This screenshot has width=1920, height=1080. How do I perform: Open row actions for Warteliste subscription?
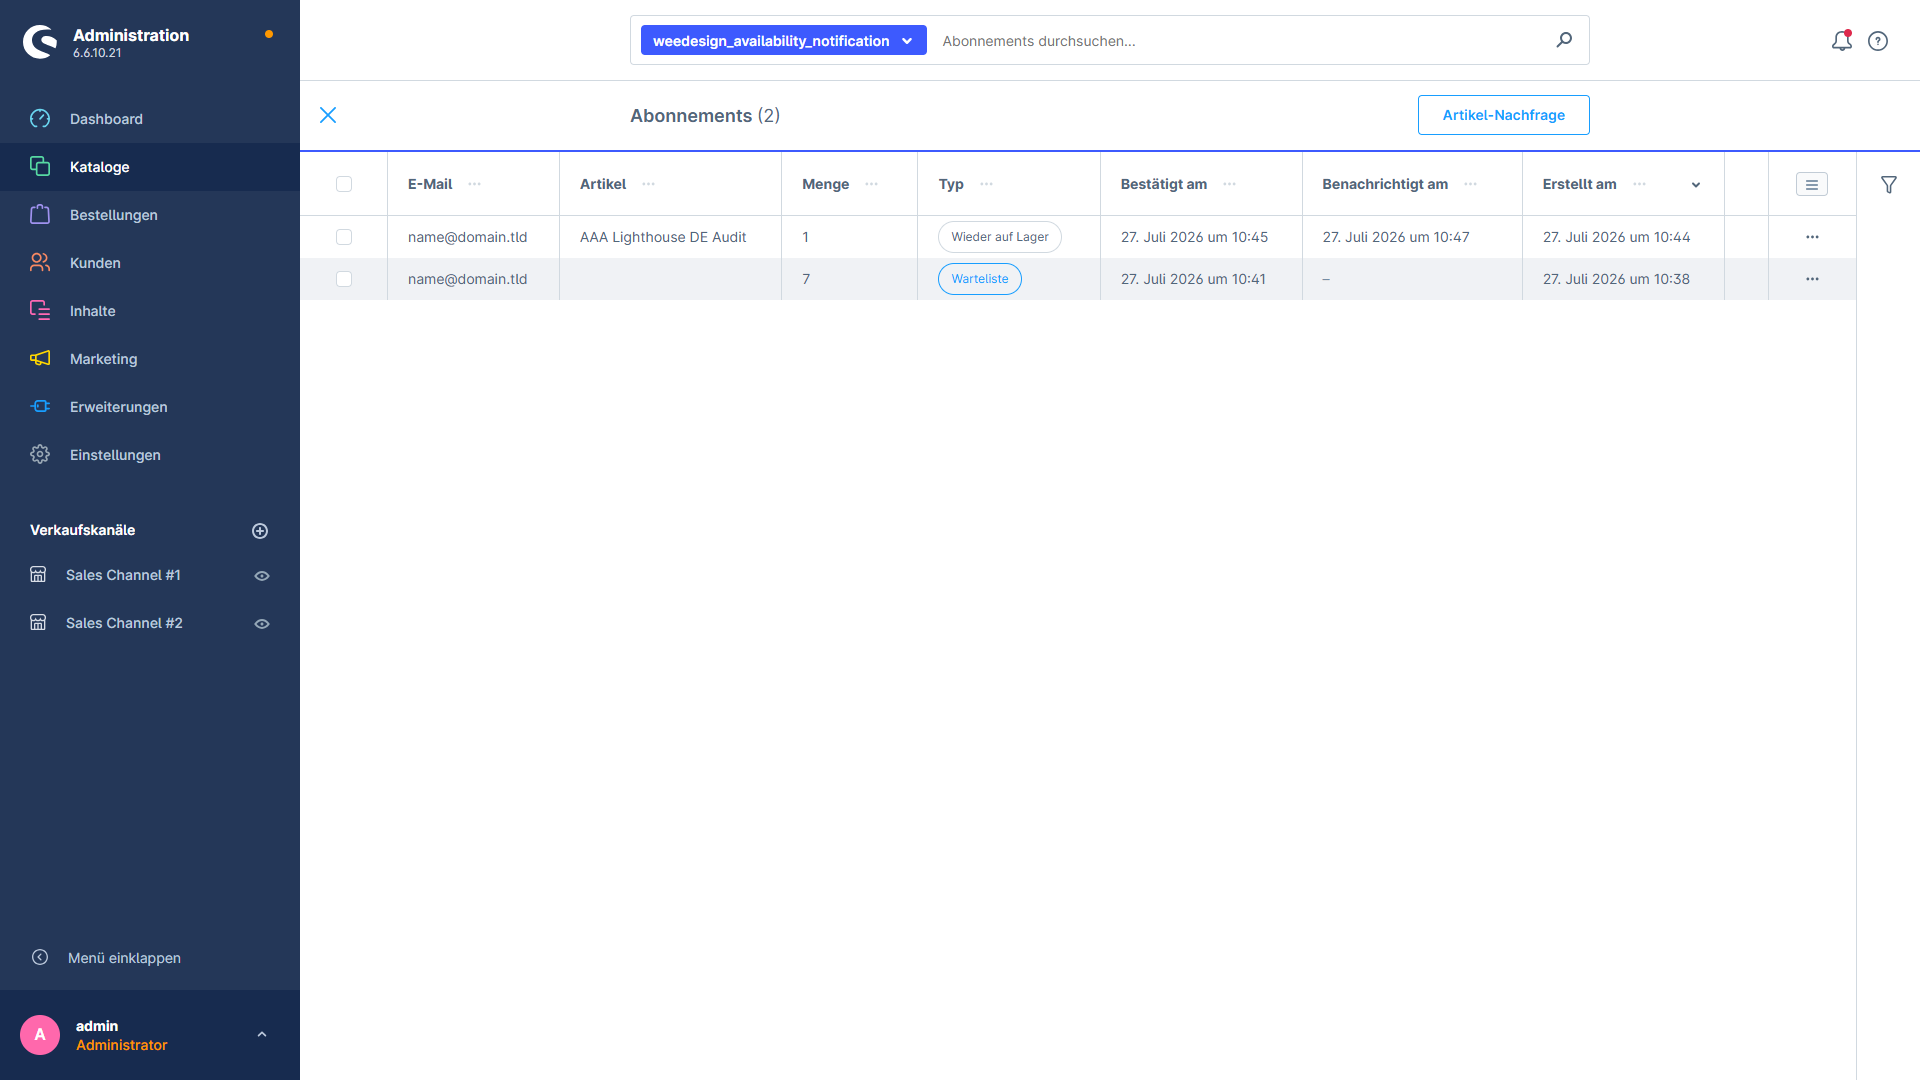1812,279
